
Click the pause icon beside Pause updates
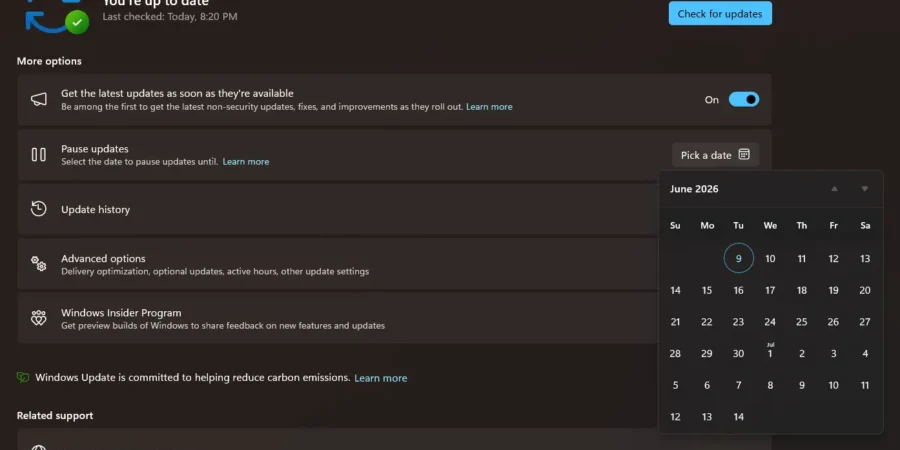point(38,154)
